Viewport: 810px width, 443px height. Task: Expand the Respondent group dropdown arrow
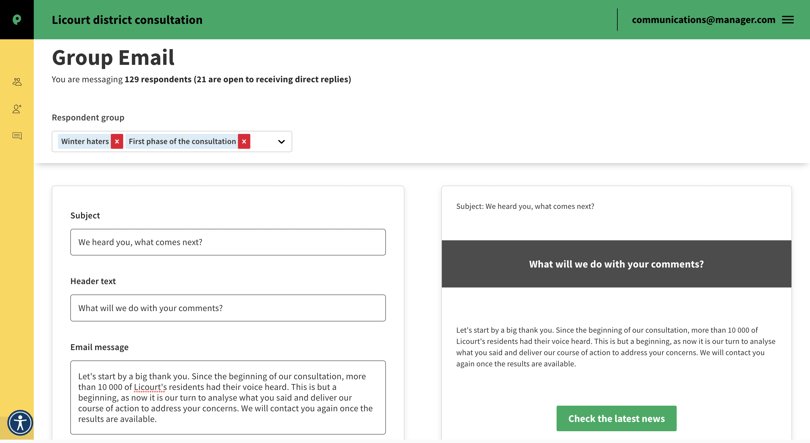tap(281, 141)
